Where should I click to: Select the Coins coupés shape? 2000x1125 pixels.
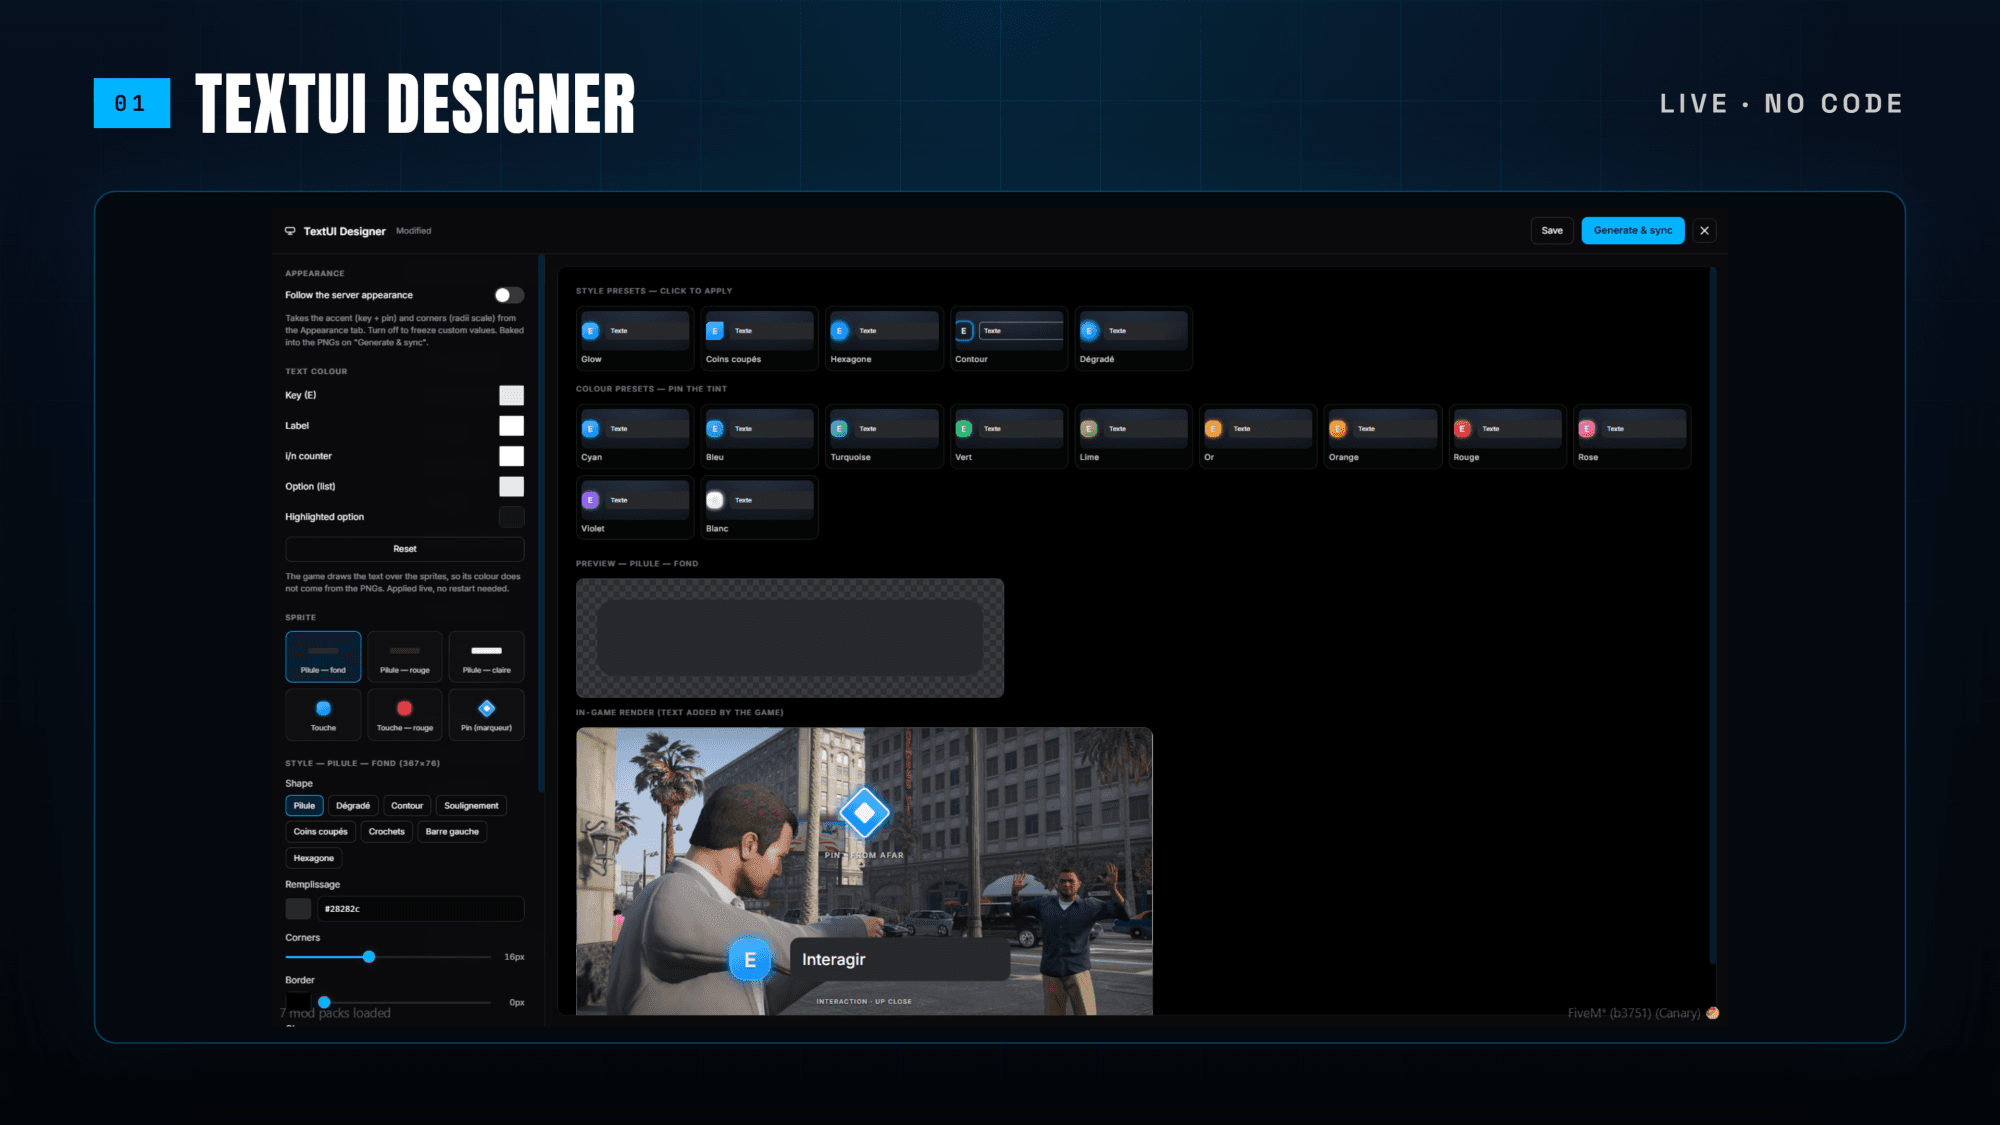click(321, 832)
